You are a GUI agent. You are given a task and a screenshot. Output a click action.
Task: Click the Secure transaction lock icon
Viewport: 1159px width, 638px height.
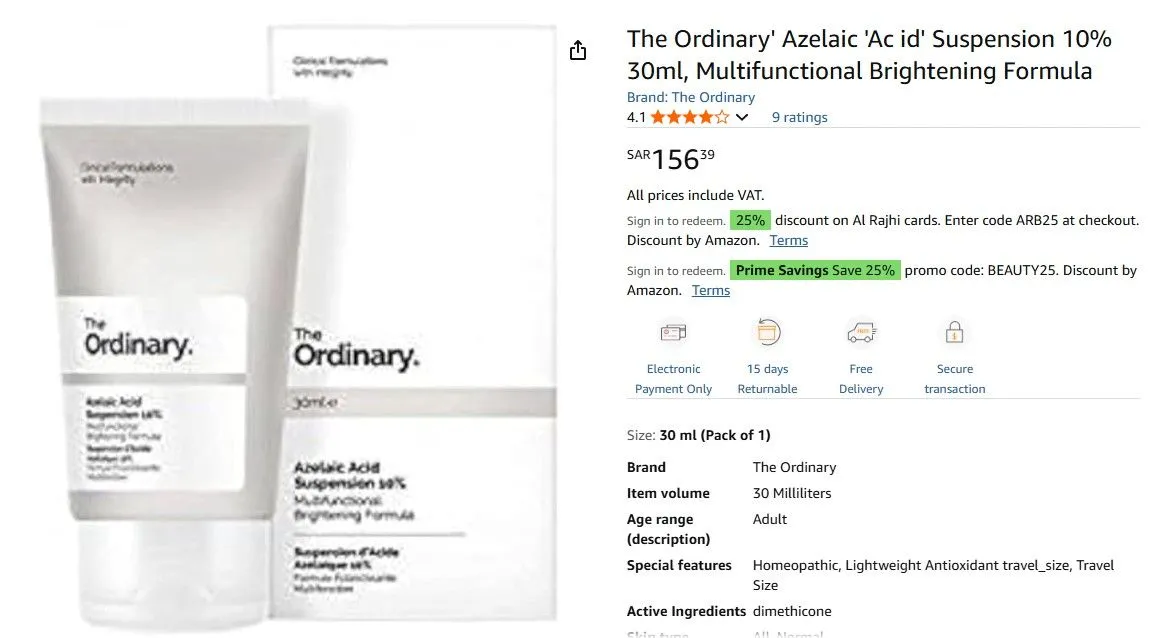[x=954, y=331]
